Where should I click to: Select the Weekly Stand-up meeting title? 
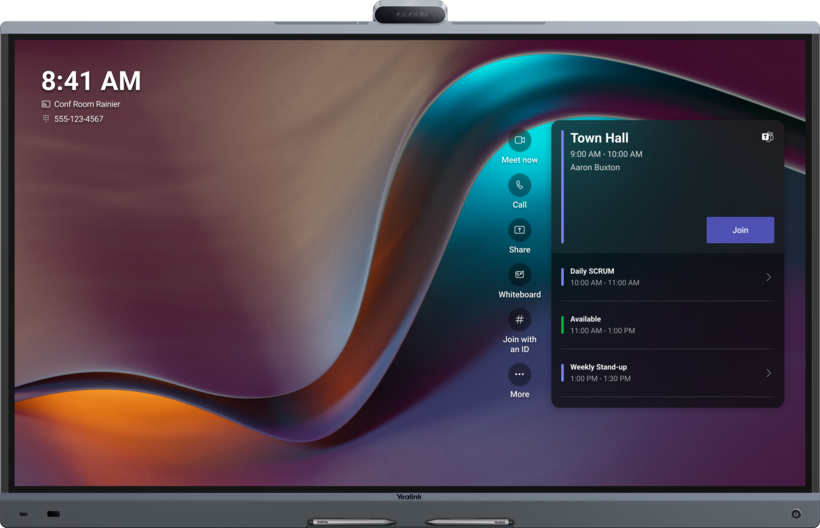tap(598, 367)
